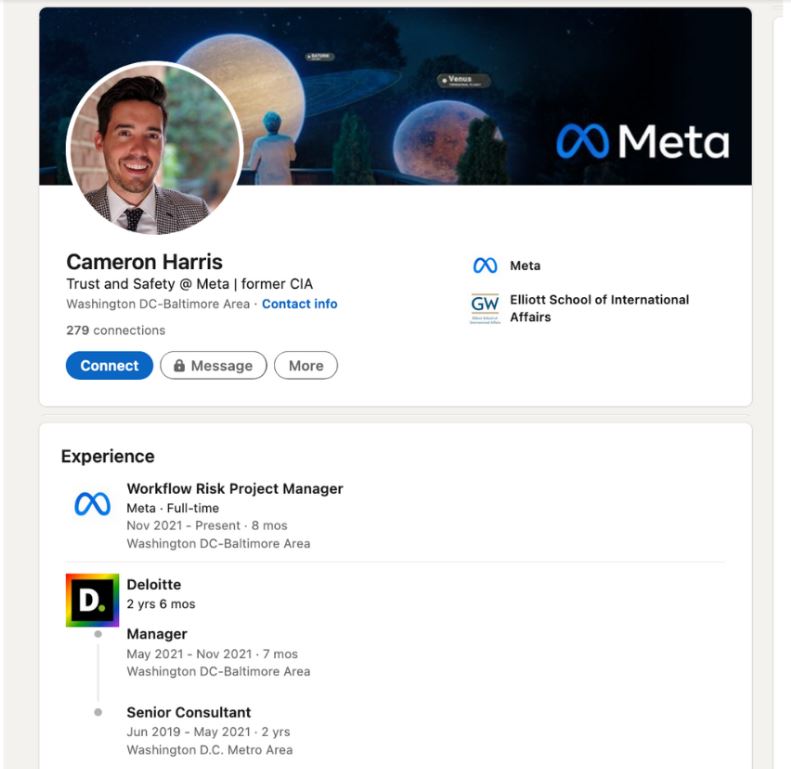Select the Workflow Risk Project Manager position
The width and height of the screenshot is (791, 769).
(x=234, y=489)
